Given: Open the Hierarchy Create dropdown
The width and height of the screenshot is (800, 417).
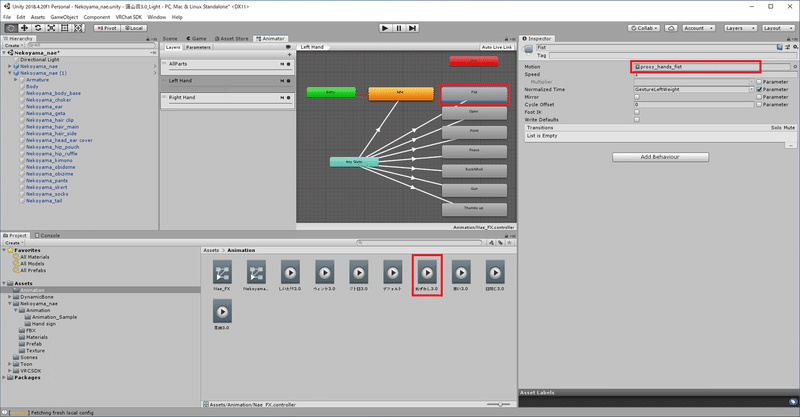Looking at the screenshot, I should [x=14, y=45].
